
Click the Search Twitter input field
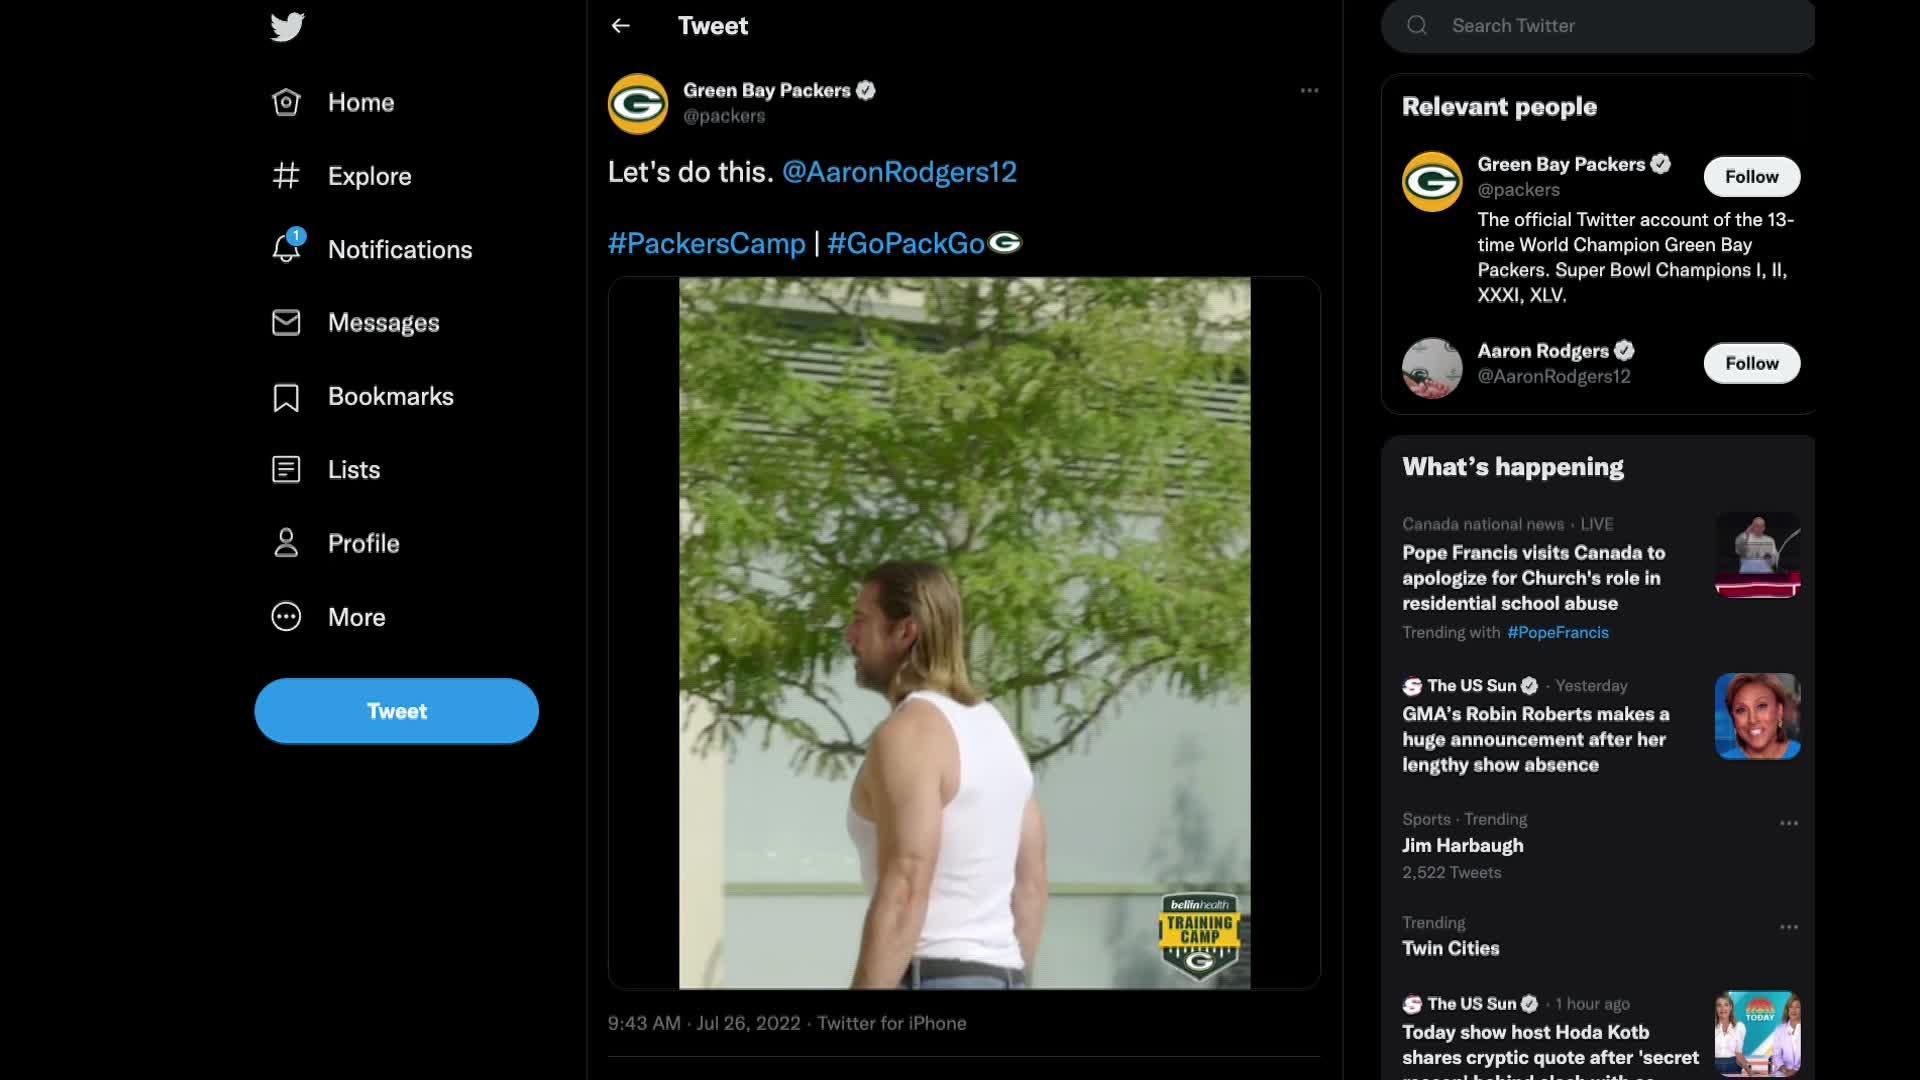(1597, 26)
